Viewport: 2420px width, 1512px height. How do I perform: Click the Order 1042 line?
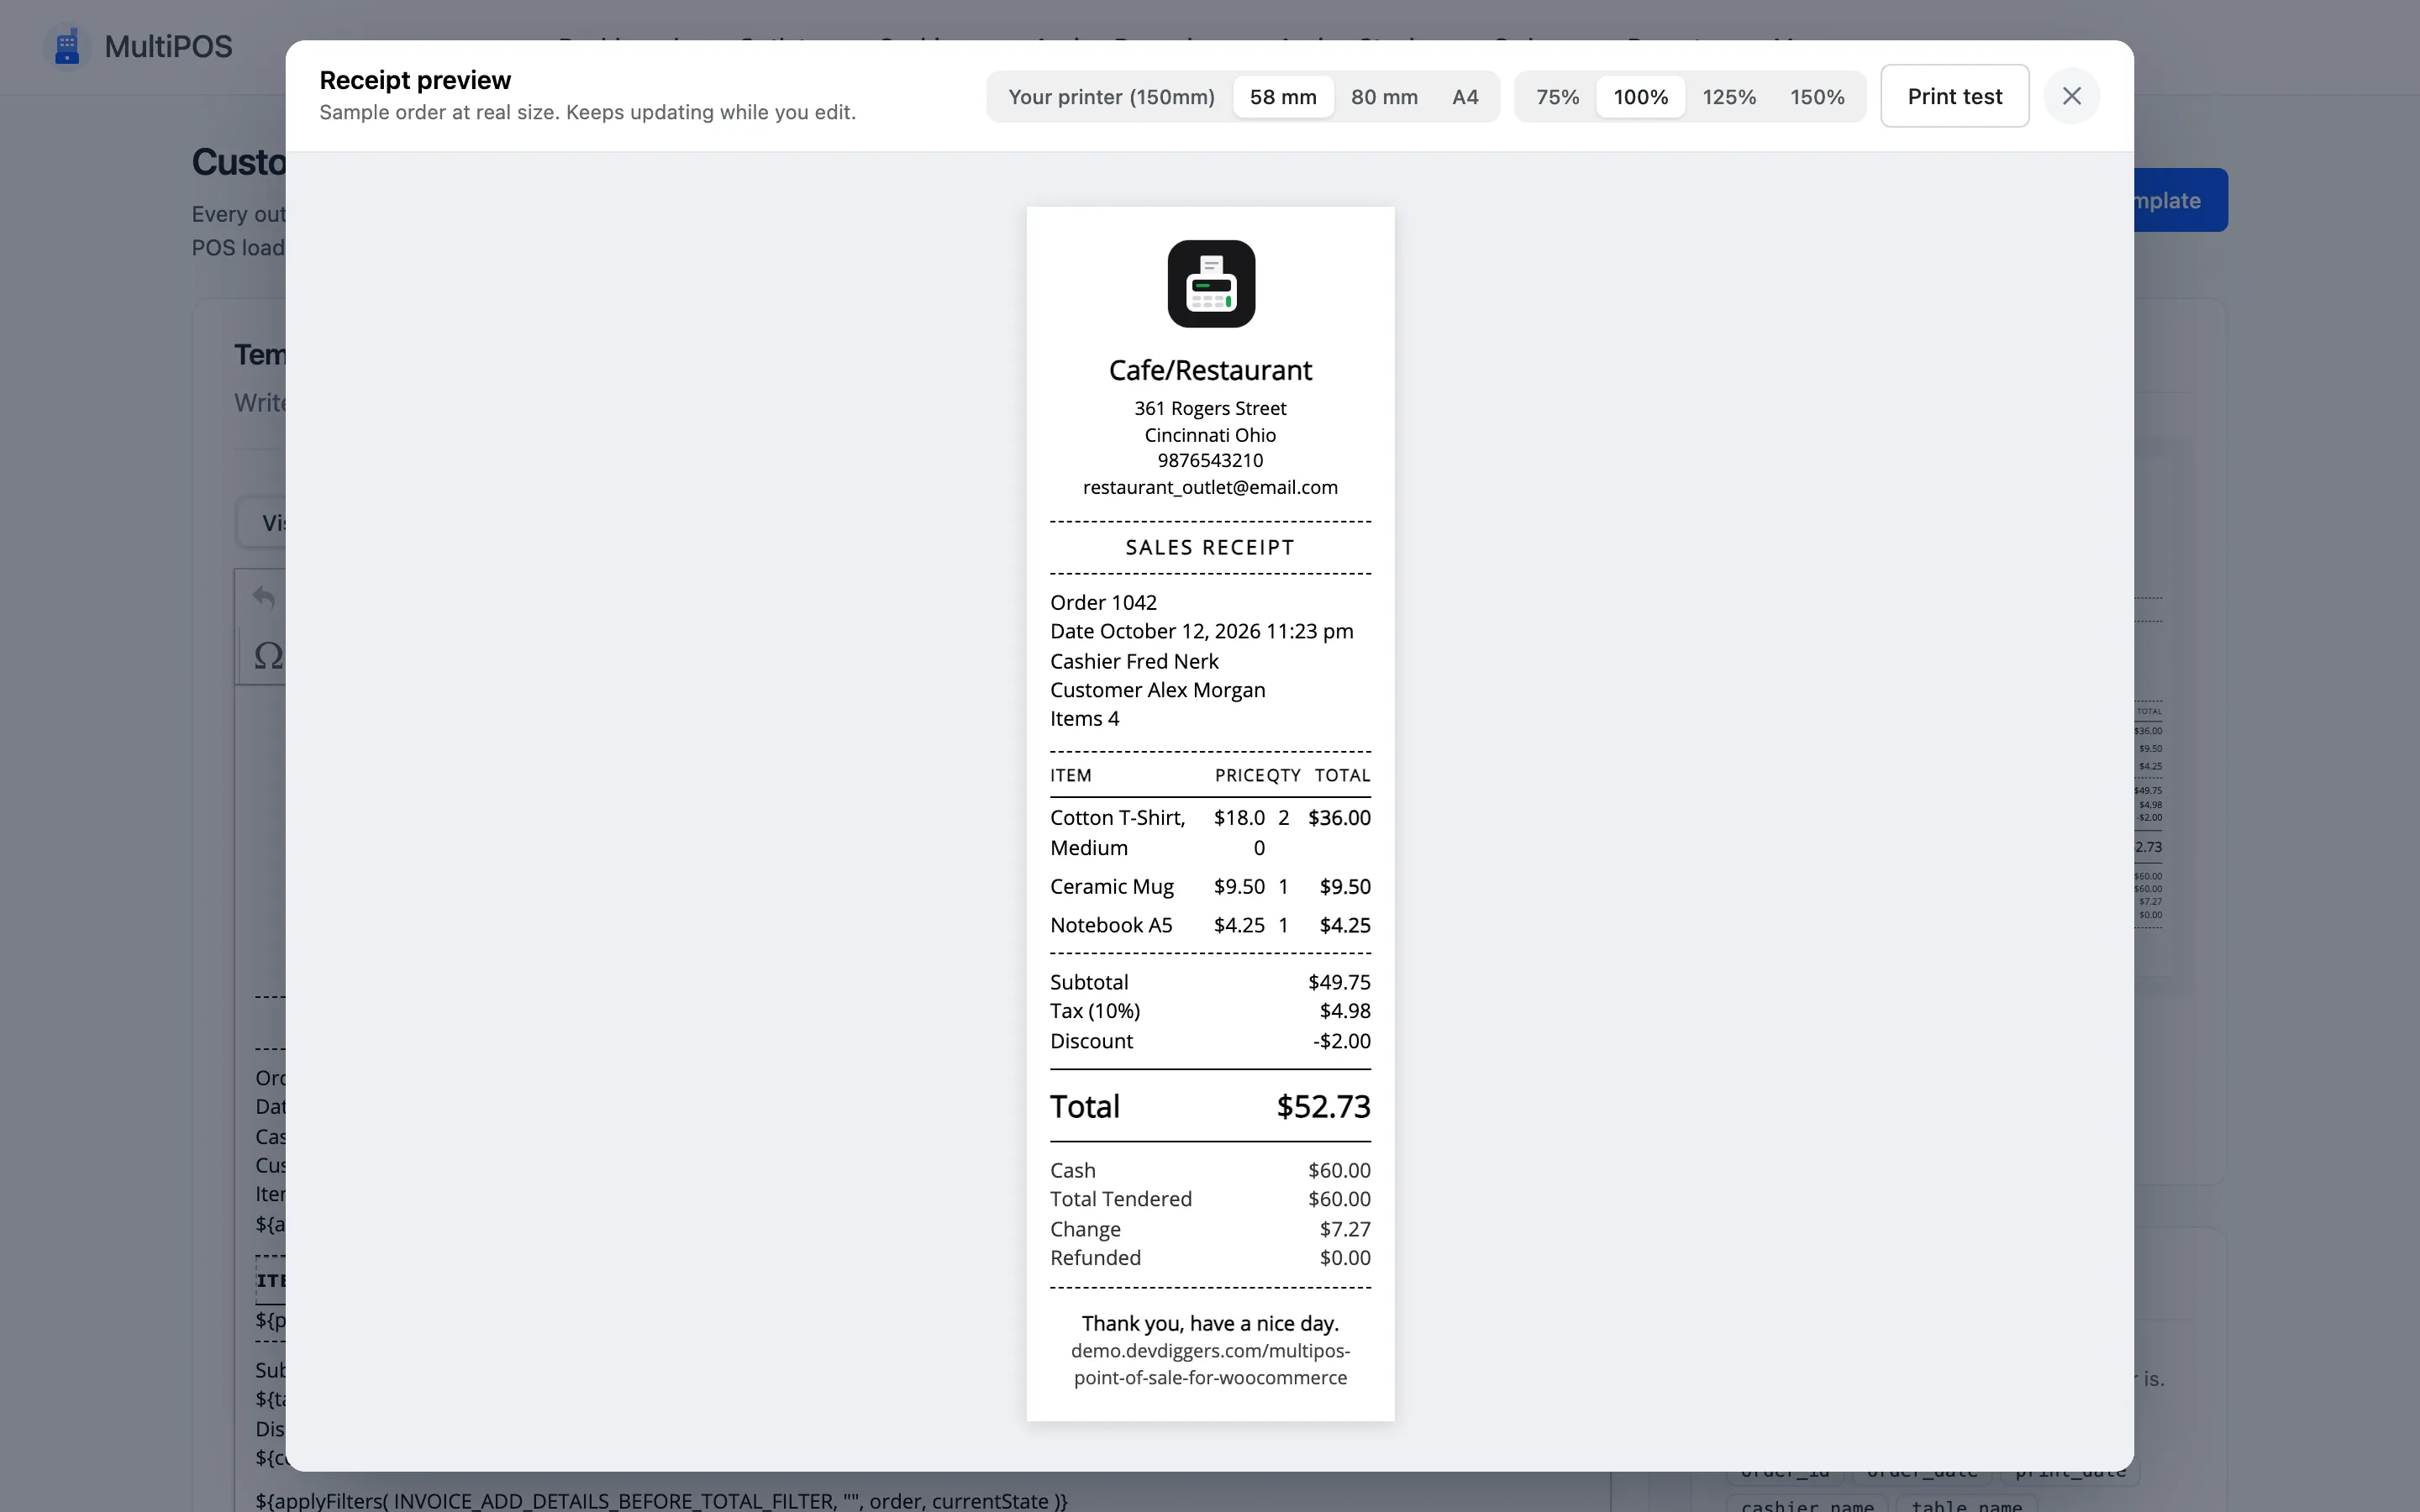click(1103, 602)
